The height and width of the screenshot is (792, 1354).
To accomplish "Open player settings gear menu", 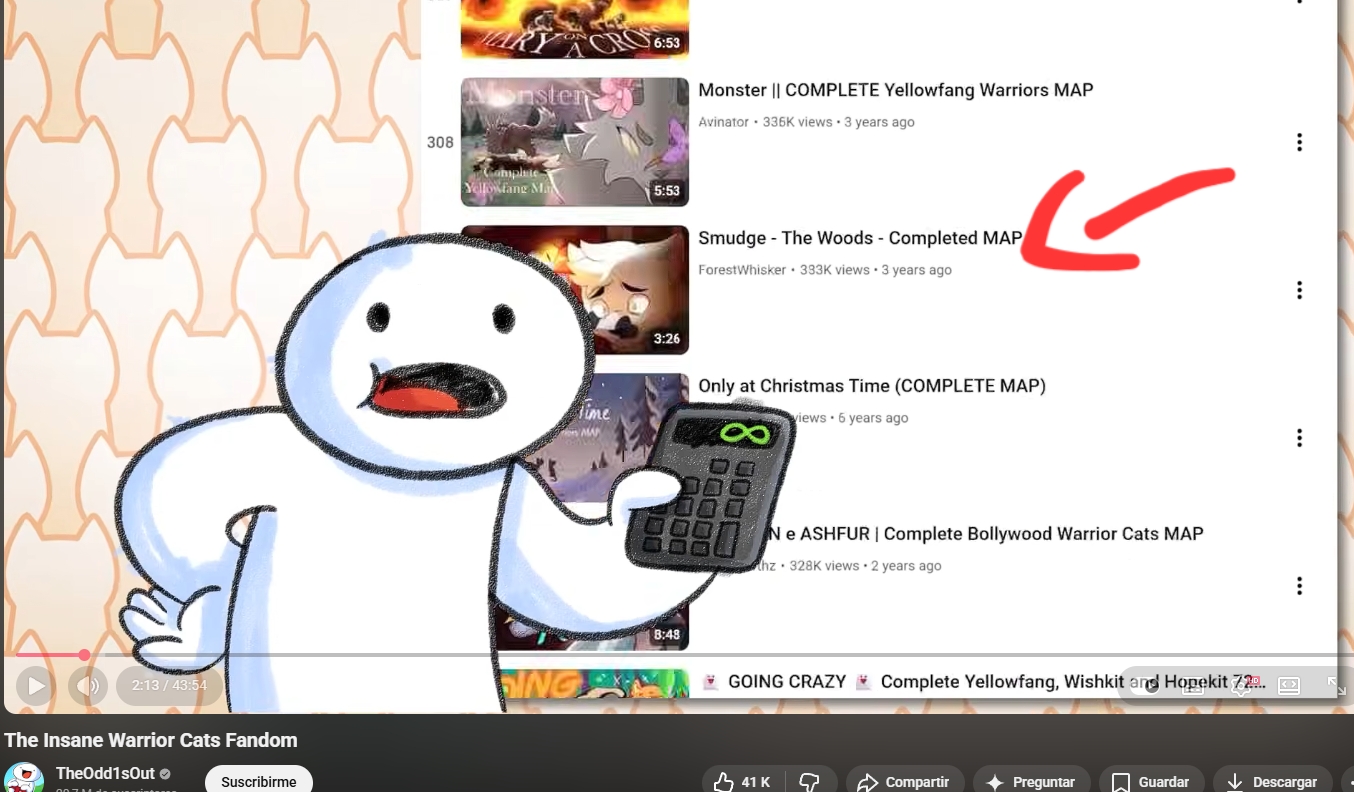I will click(1242, 685).
